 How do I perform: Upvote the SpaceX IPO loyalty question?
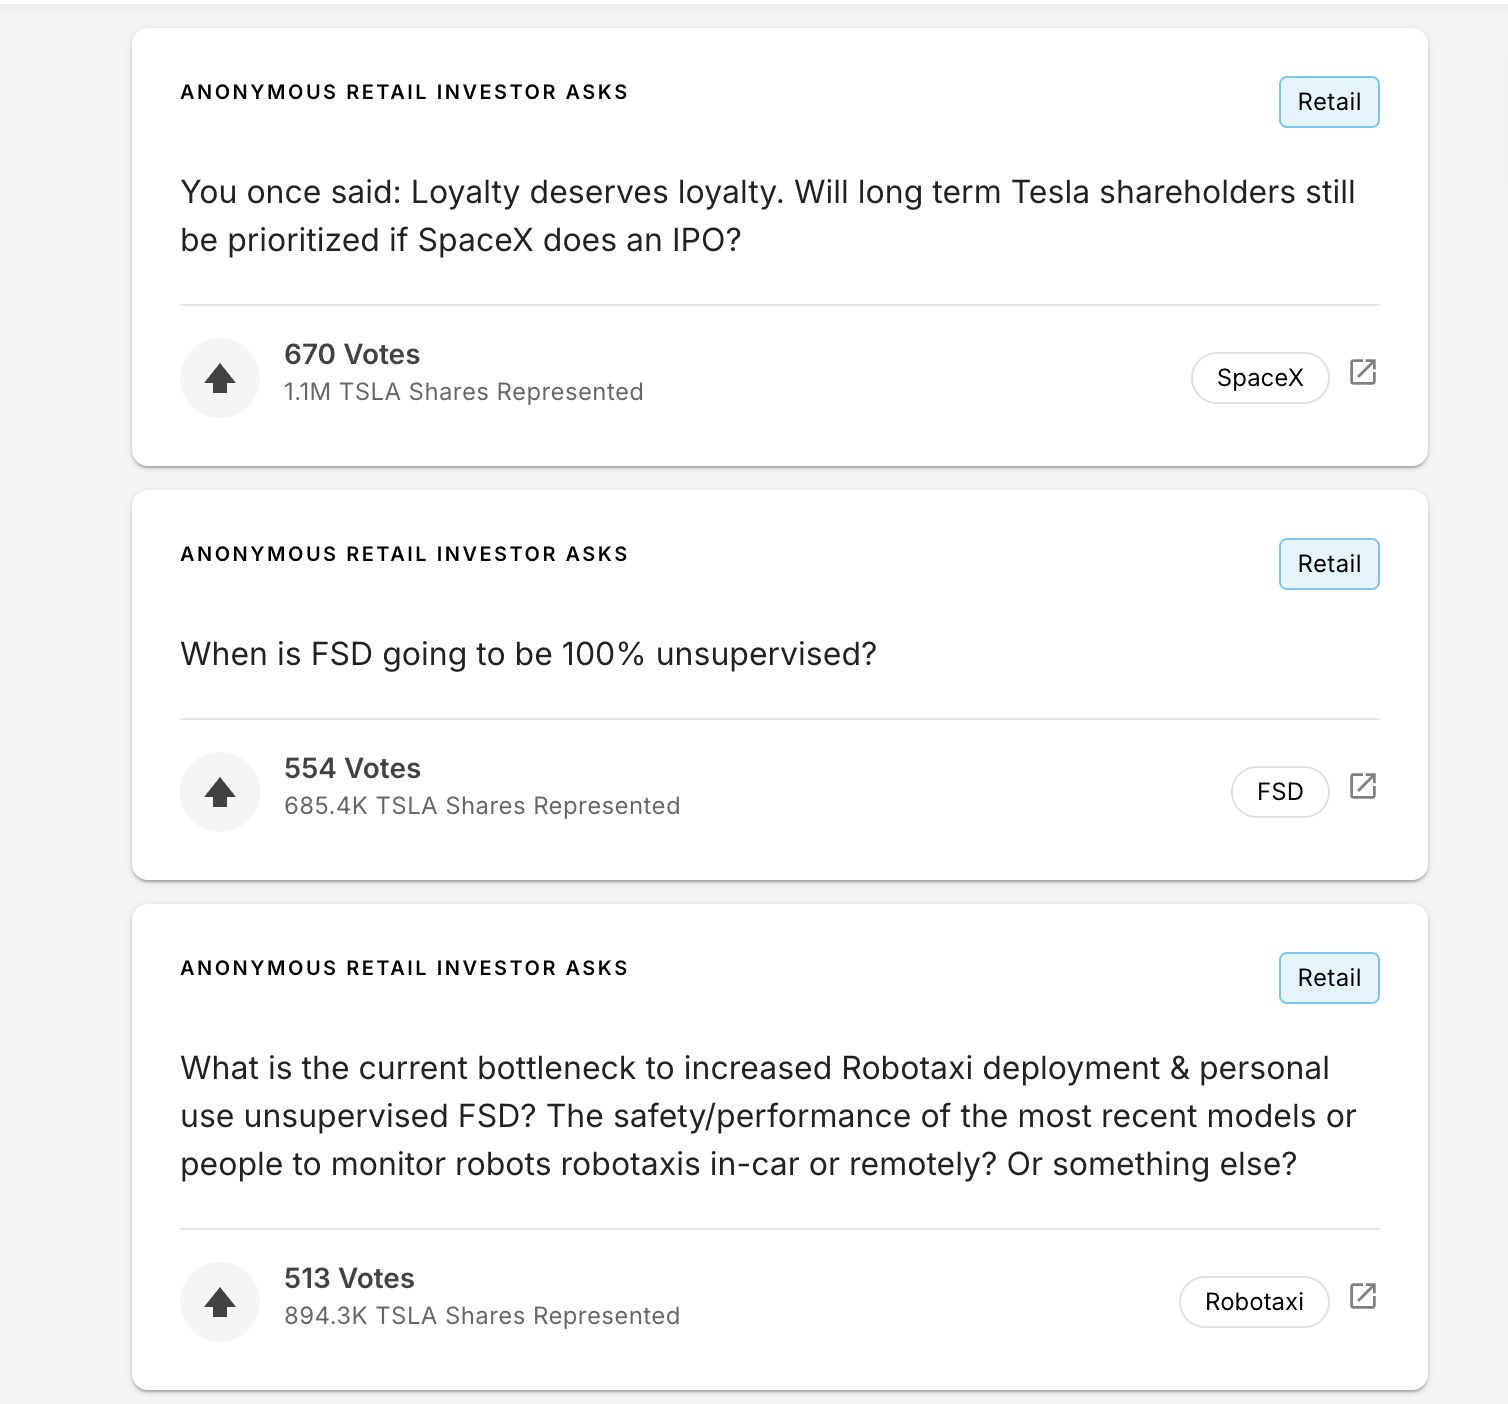pyautogui.click(x=220, y=378)
